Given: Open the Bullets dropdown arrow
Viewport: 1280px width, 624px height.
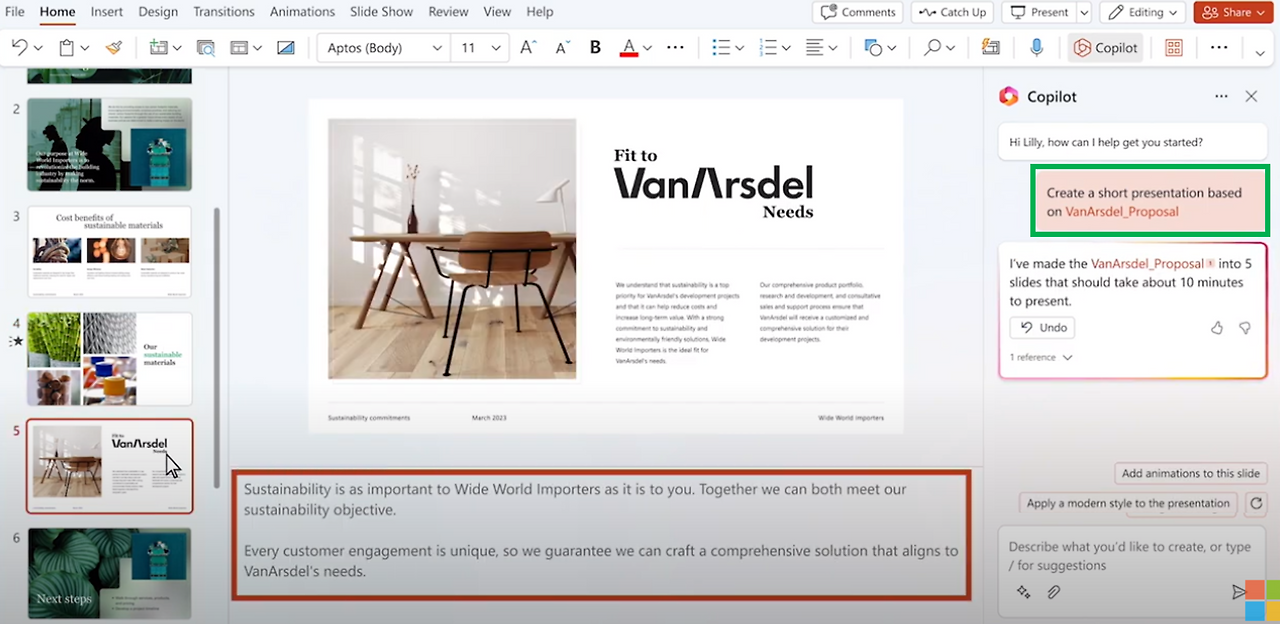Looking at the screenshot, I should pos(739,48).
